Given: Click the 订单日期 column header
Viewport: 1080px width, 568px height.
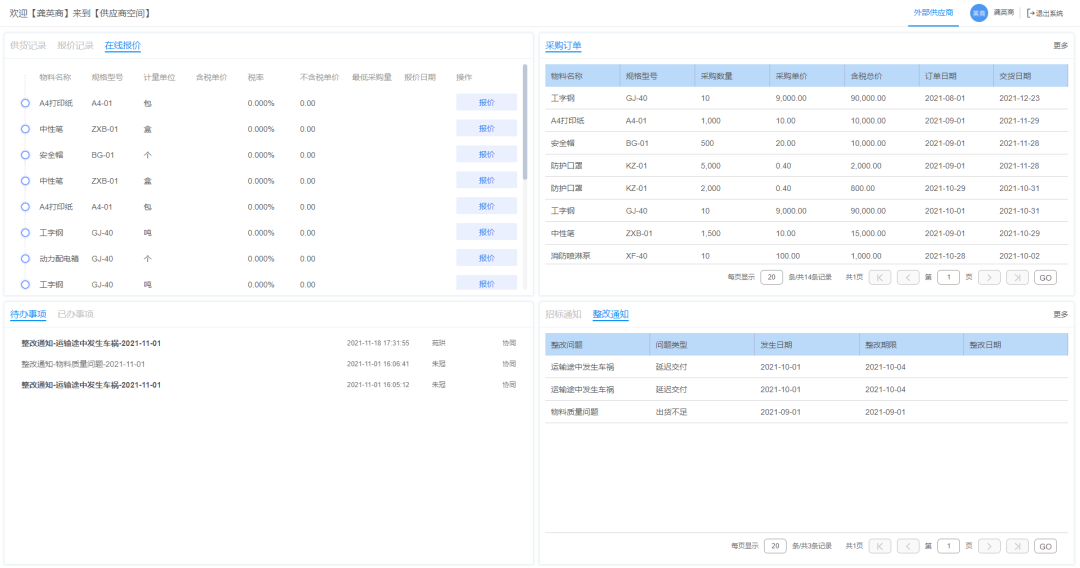Looking at the screenshot, I should (956, 76).
